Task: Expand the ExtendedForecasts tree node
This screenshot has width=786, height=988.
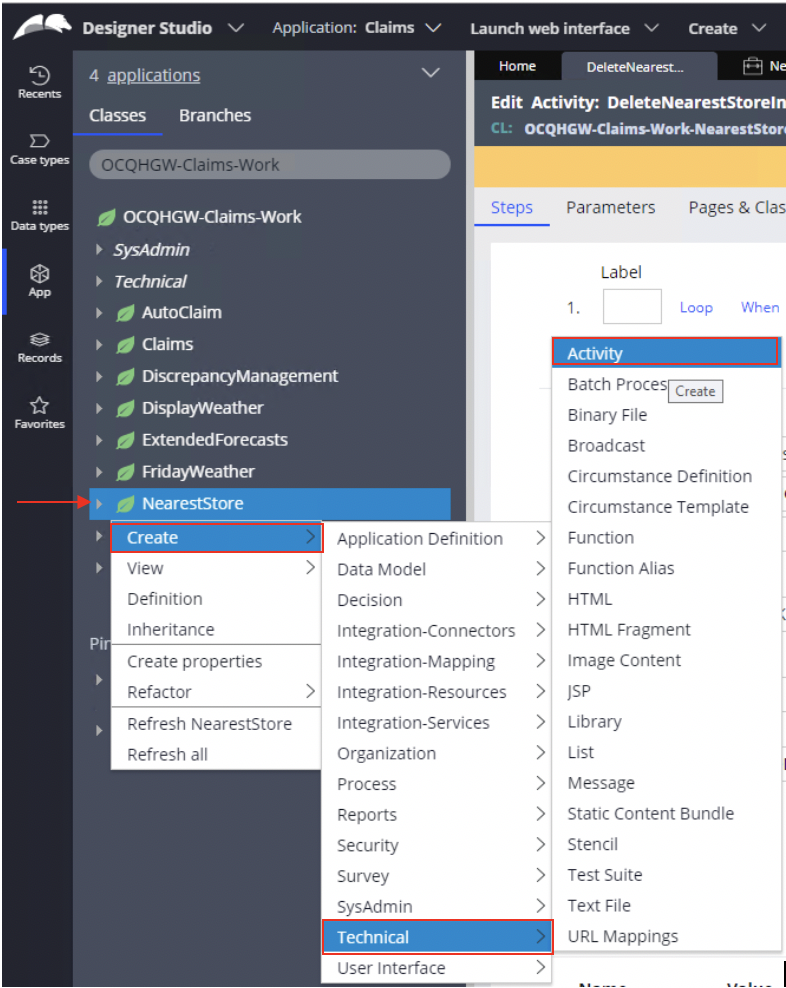Action: tap(99, 440)
